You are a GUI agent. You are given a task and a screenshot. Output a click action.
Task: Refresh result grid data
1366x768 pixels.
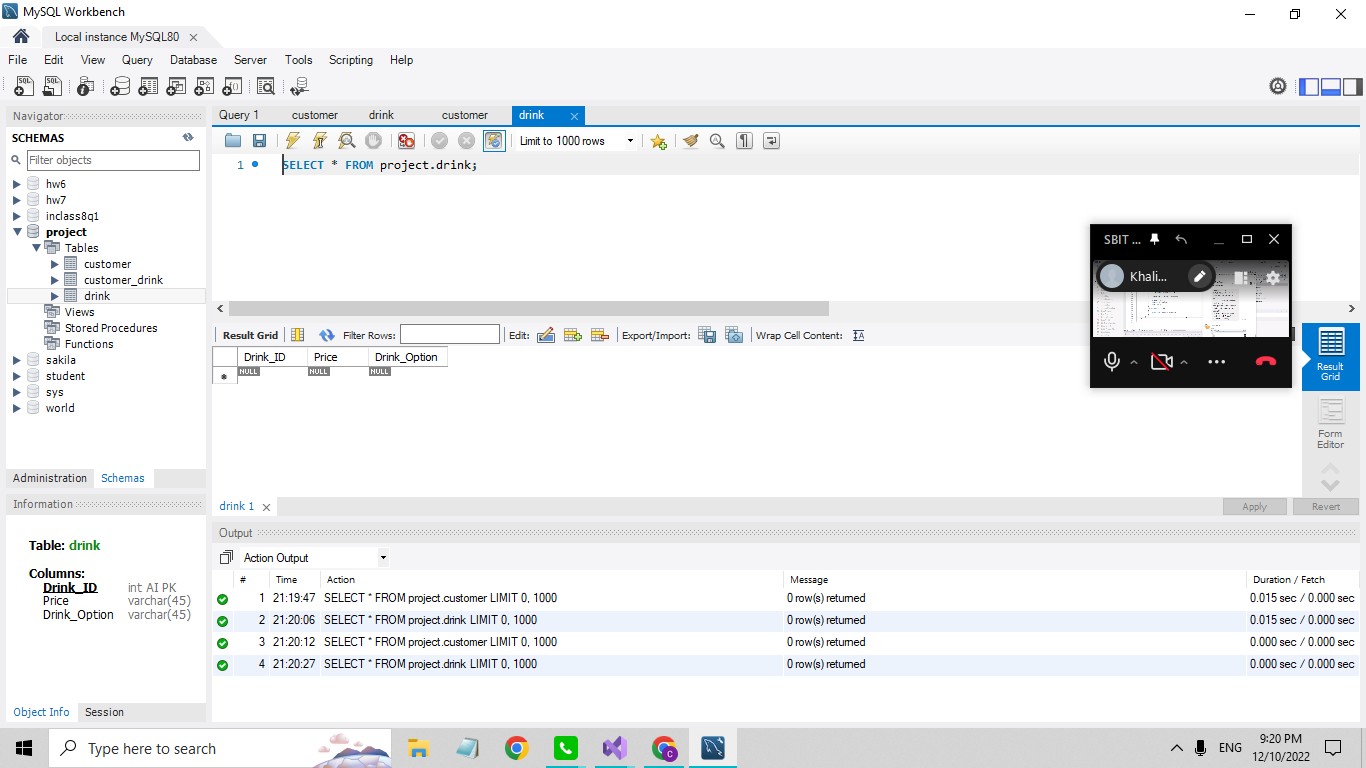326,336
